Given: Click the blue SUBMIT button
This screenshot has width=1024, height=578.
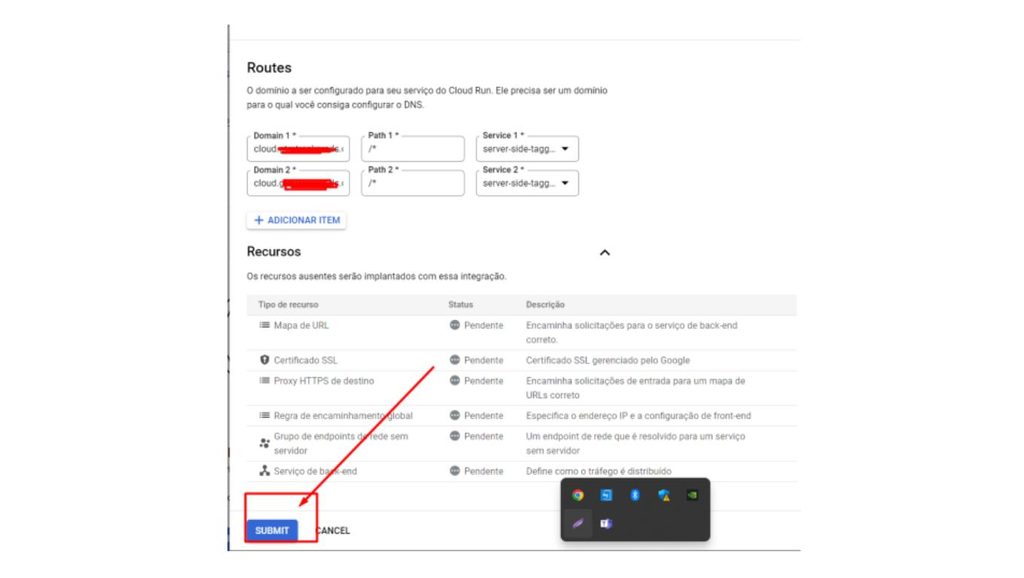Looking at the screenshot, I should (272, 530).
